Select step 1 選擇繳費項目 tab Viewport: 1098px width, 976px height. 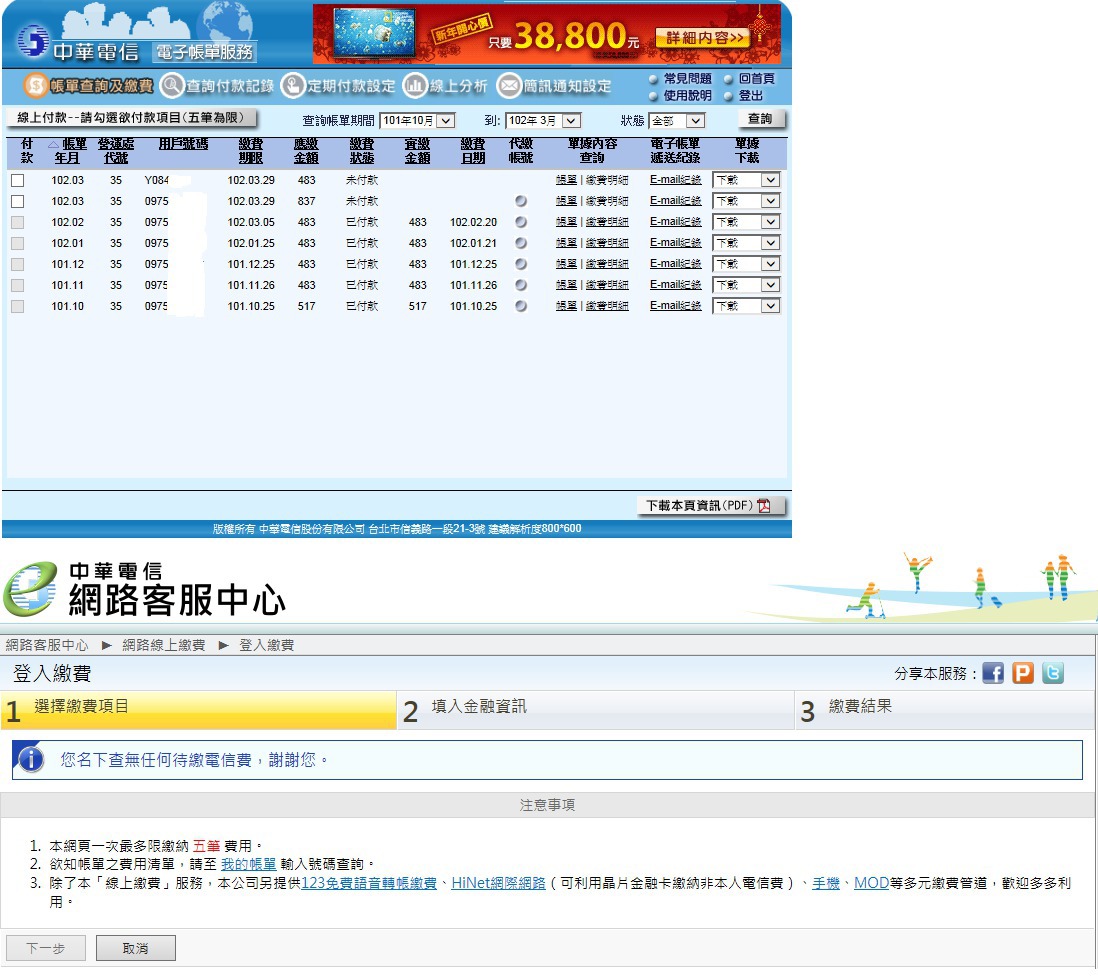[x=199, y=710]
